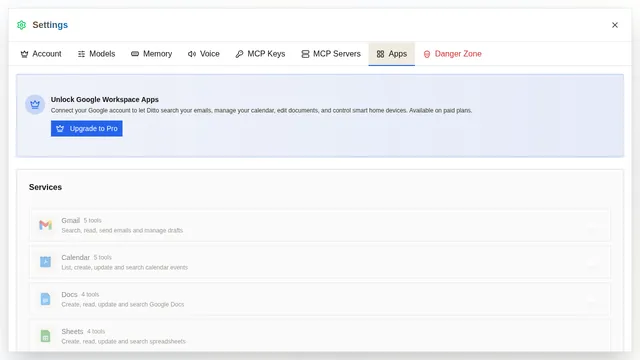
Task: Select the Voice tab
Action: pyautogui.click(x=204, y=54)
